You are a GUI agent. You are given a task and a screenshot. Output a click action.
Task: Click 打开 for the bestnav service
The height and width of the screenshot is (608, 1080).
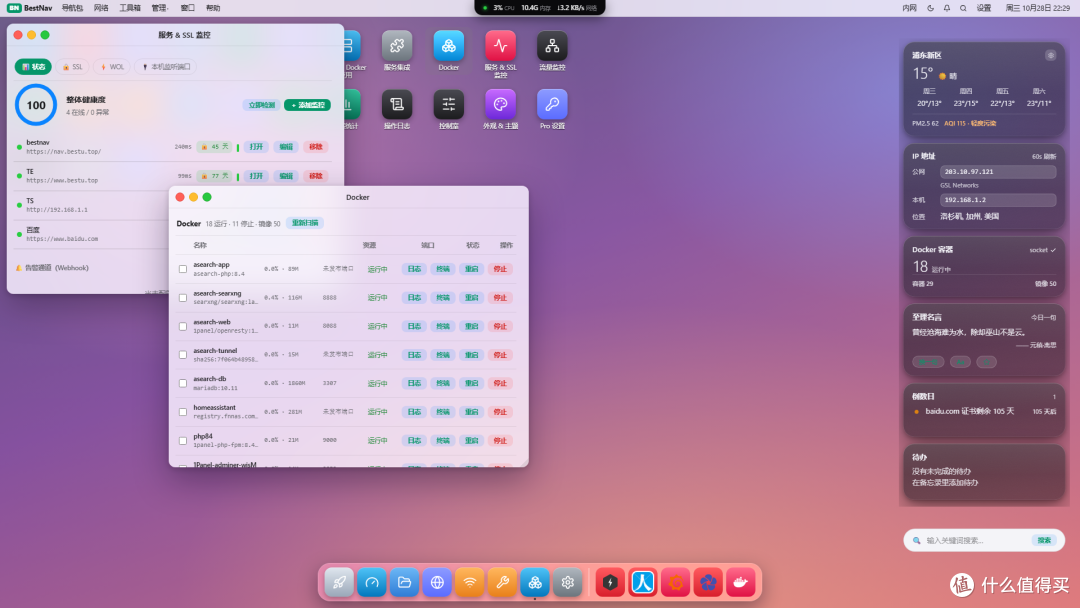256,147
